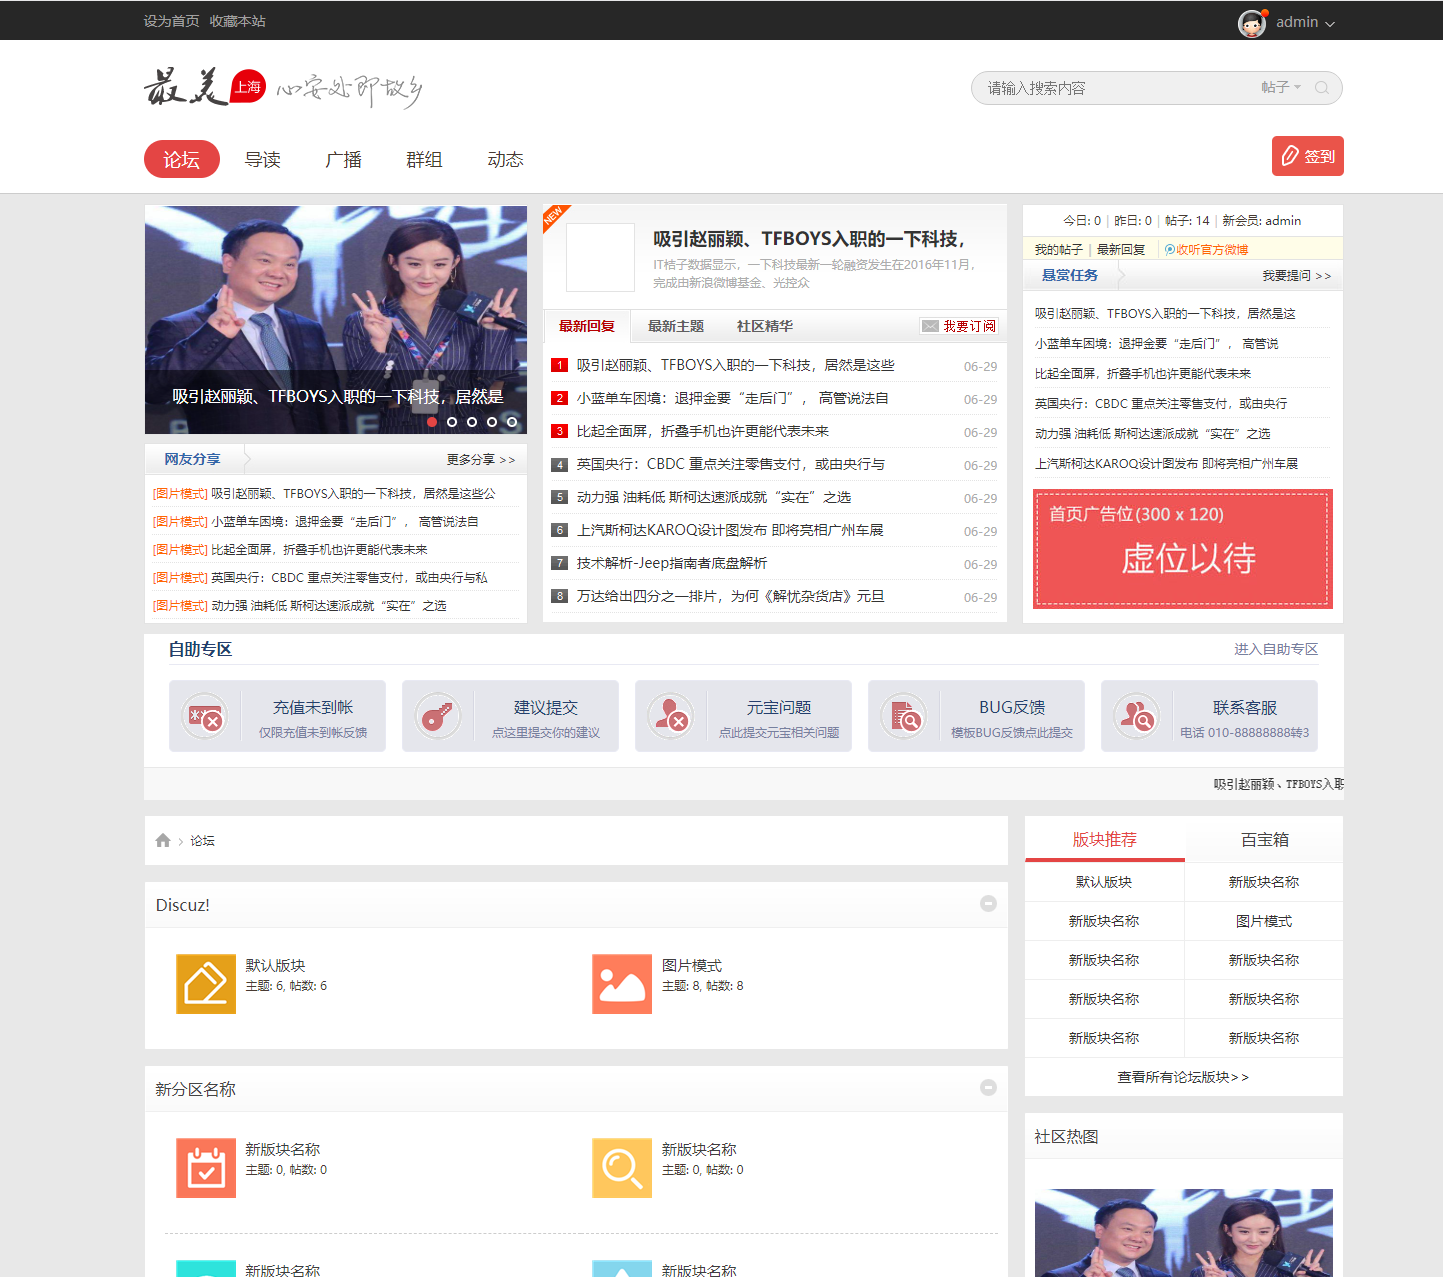Switch to the 最新主题 tab
This screenshot has height=1277, width=1443.
click(x=676, y=326)
